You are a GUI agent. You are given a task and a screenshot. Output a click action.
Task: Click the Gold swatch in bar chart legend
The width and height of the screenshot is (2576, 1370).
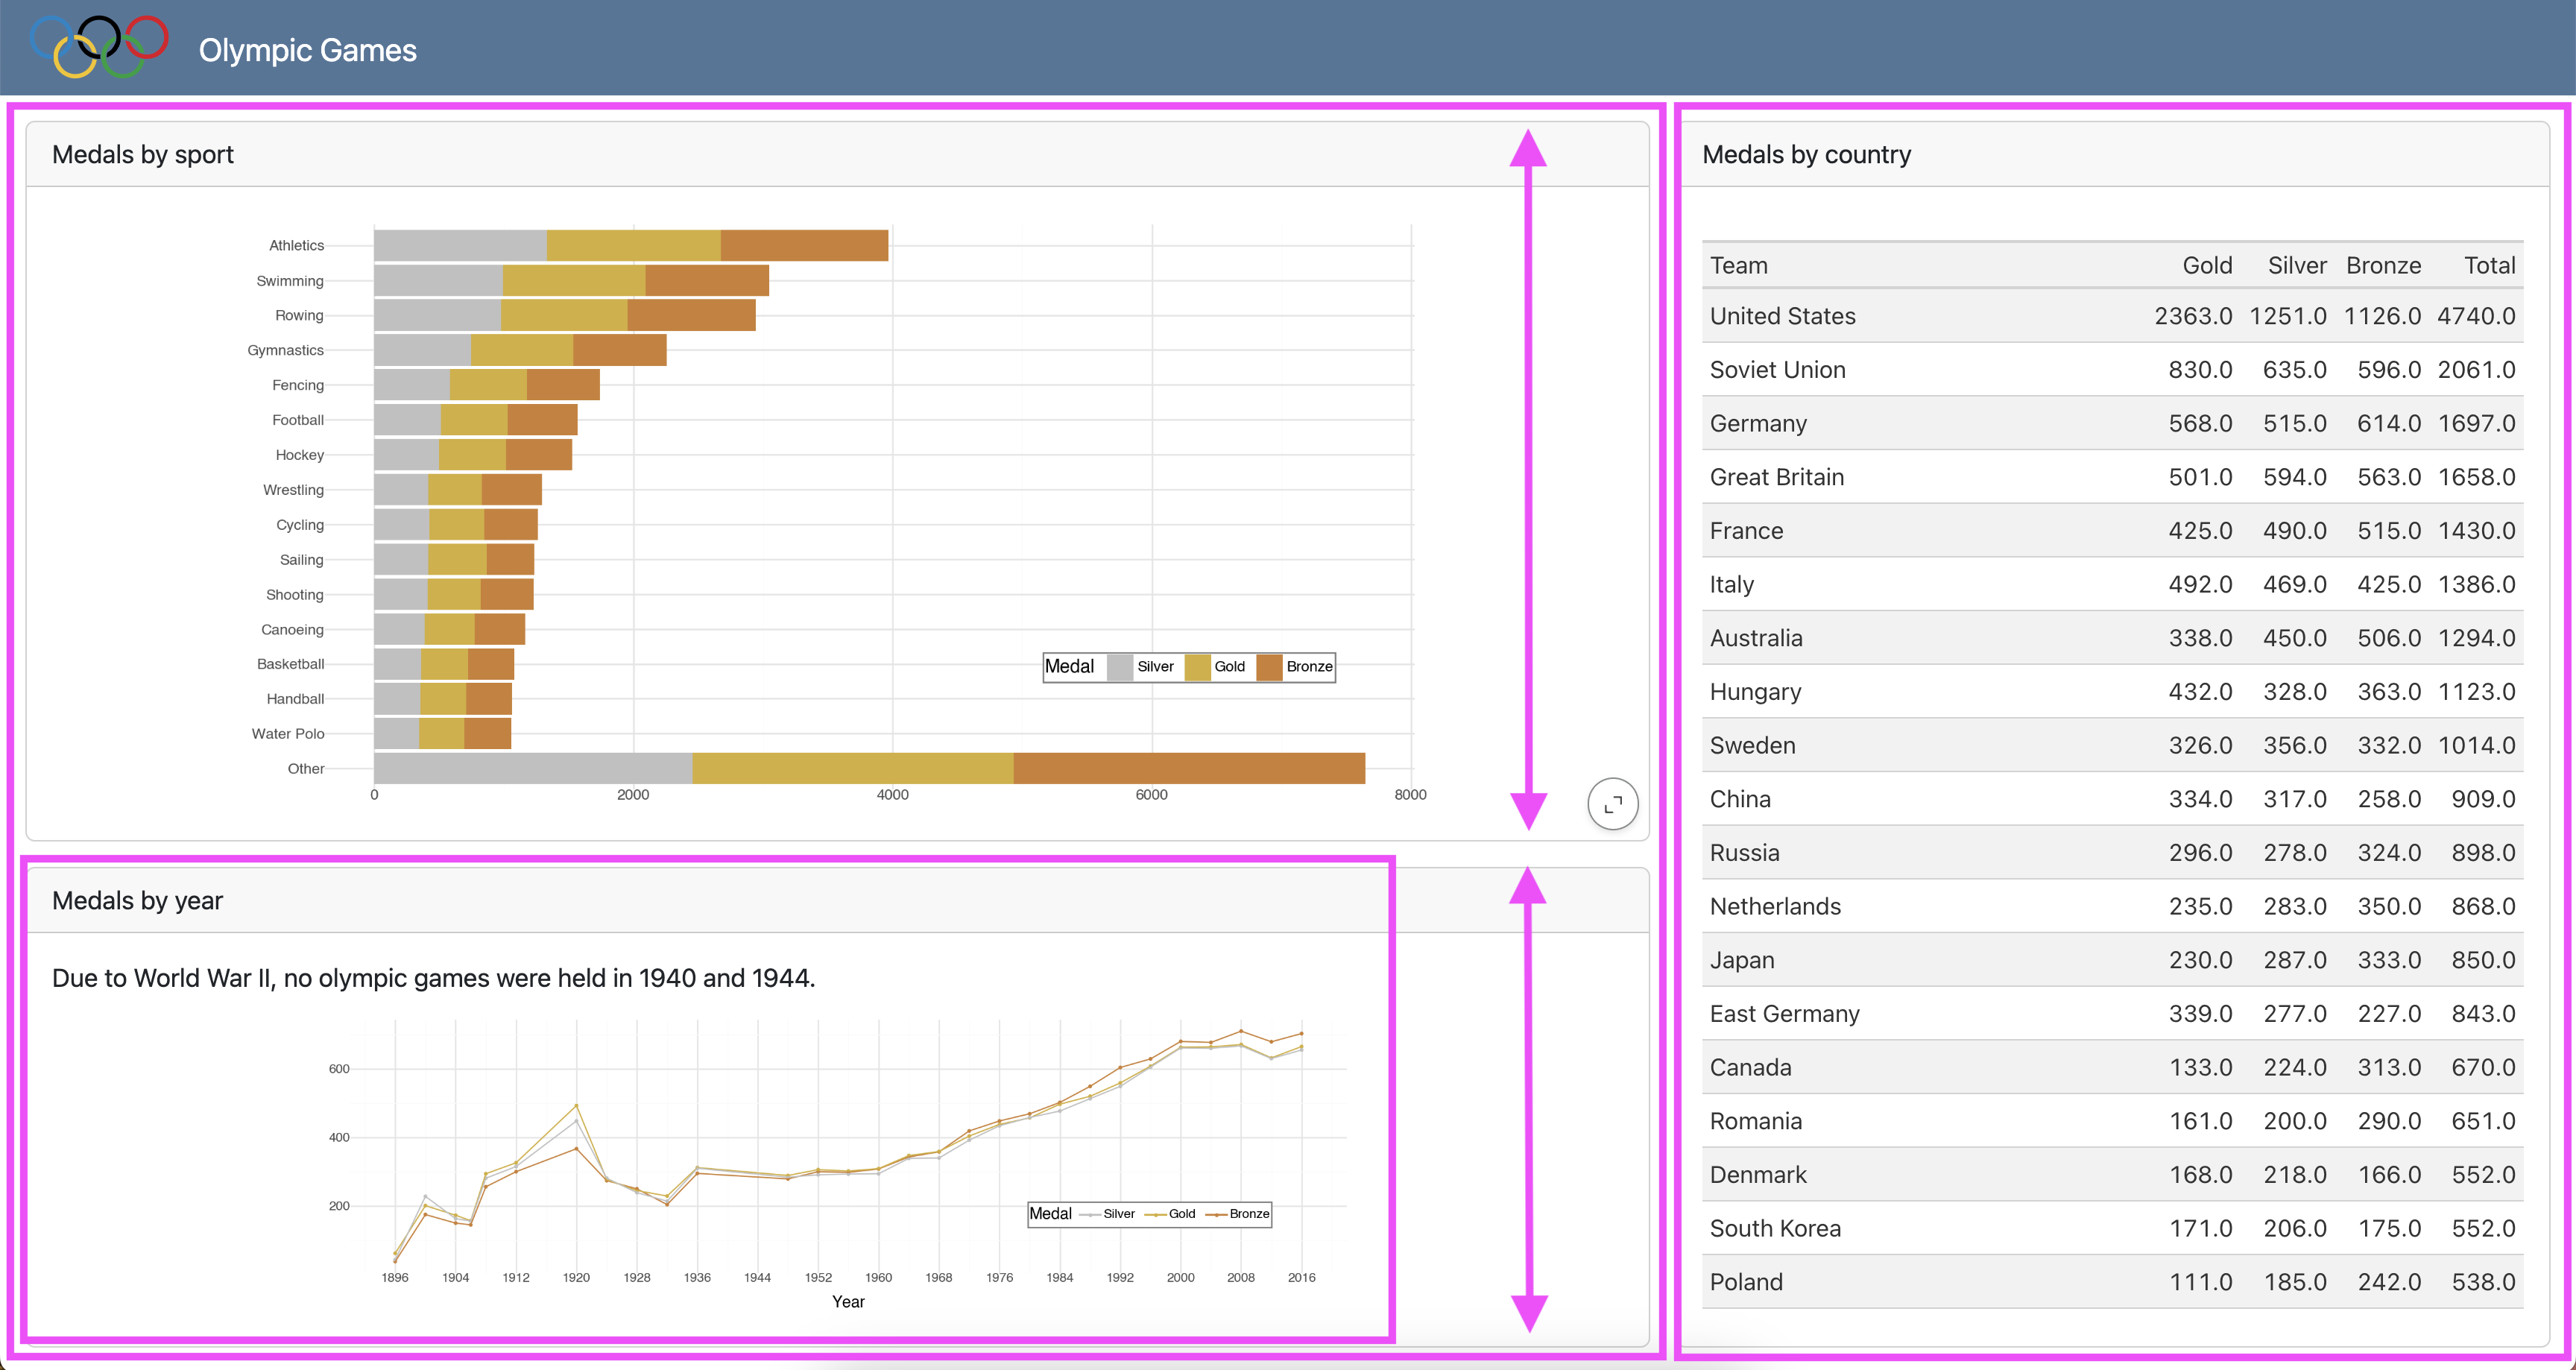tap(1197, 667)
